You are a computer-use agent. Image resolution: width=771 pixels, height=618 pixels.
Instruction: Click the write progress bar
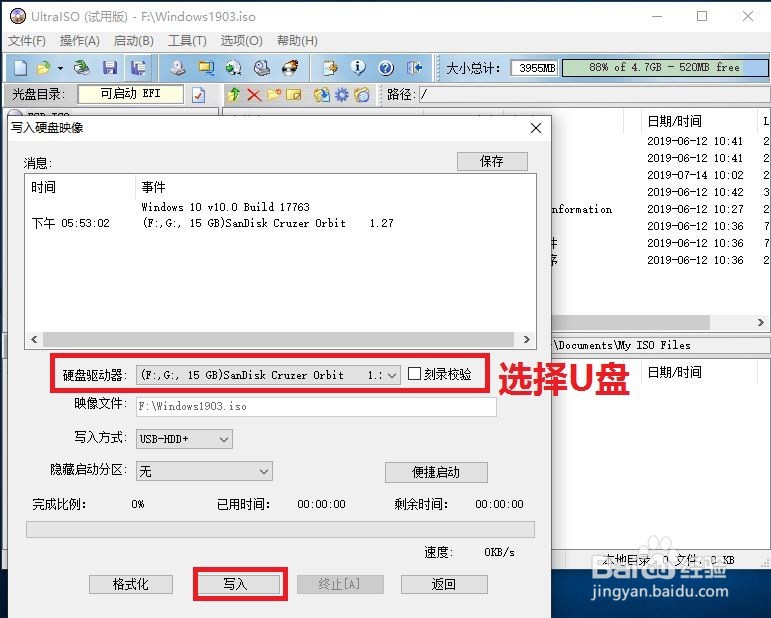pos(280,530)
